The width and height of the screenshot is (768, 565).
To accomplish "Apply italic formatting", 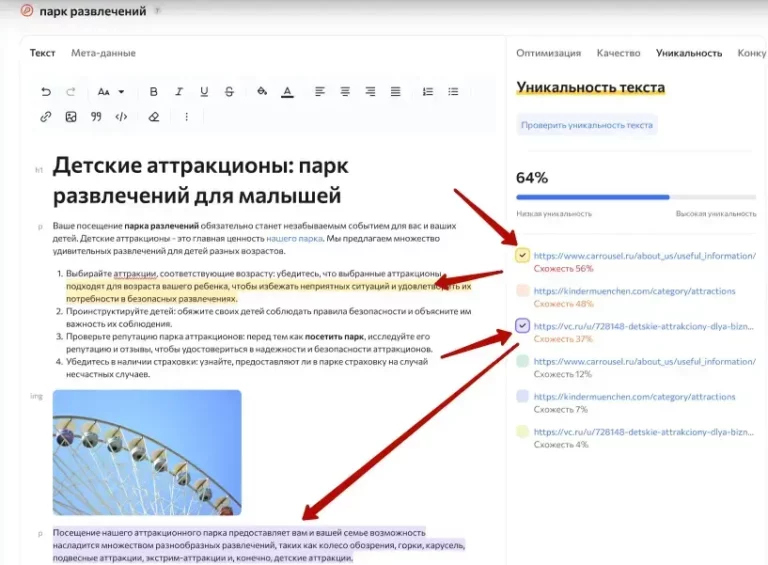I will click(x=179, y=92).
